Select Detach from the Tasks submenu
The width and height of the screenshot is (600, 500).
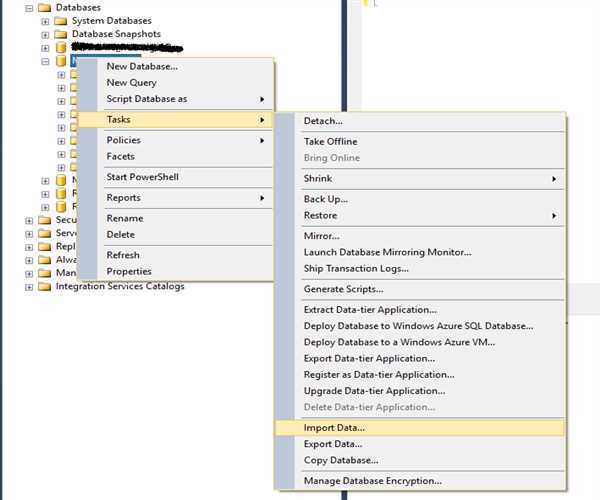323,121
